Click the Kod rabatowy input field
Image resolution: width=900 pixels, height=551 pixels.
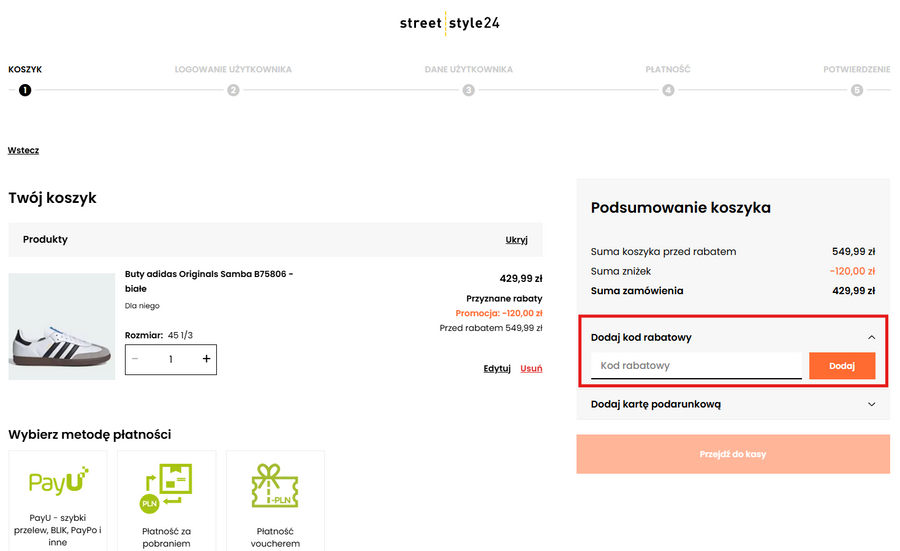(696, 366)
